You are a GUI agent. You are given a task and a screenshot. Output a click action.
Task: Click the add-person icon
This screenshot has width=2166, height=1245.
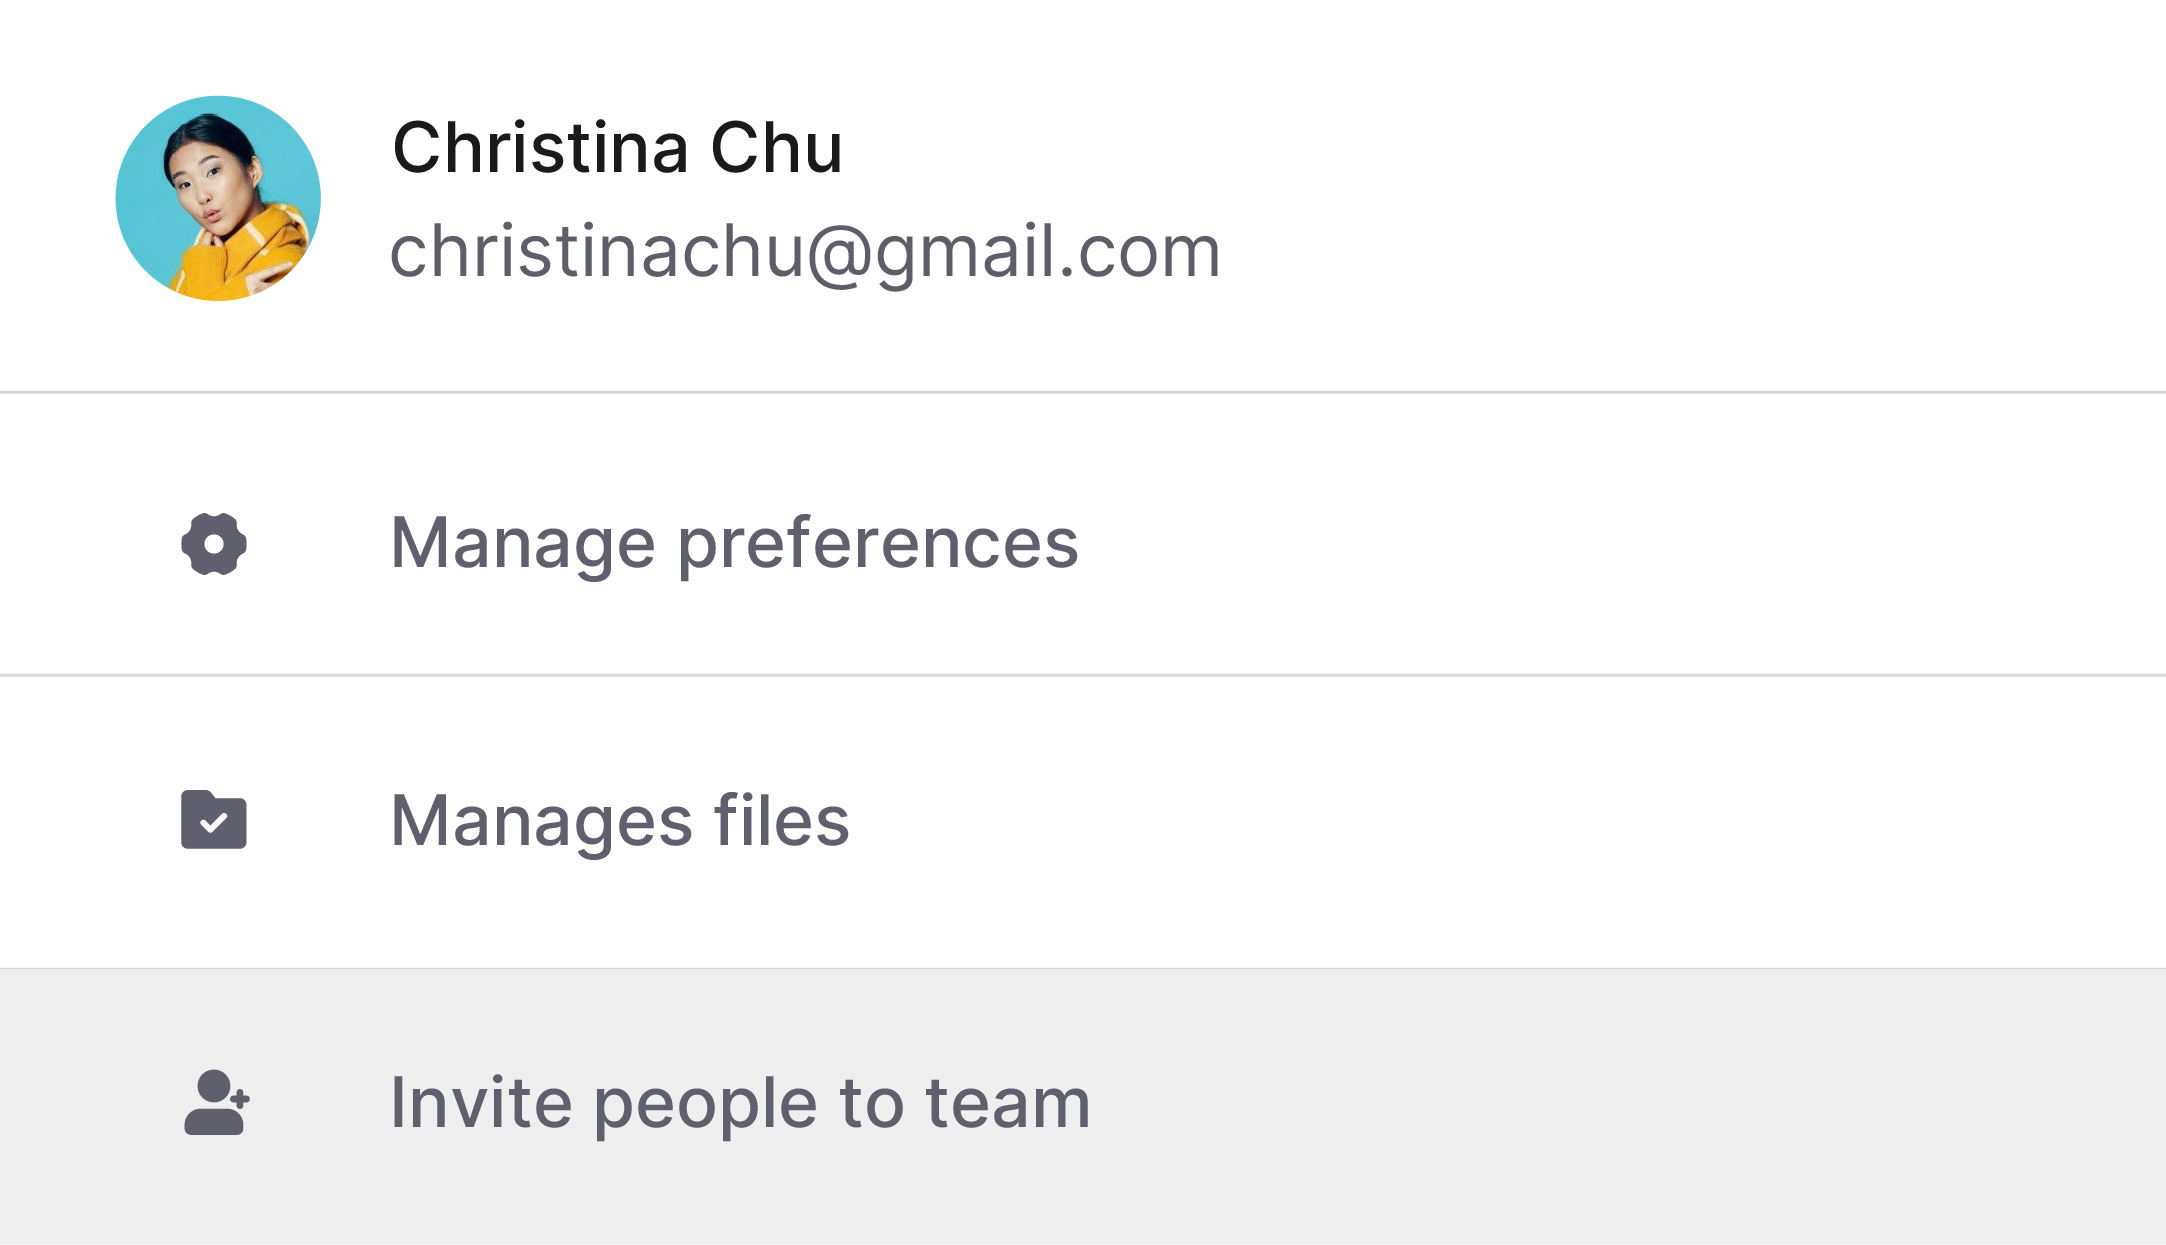[x=216, y=1102]
